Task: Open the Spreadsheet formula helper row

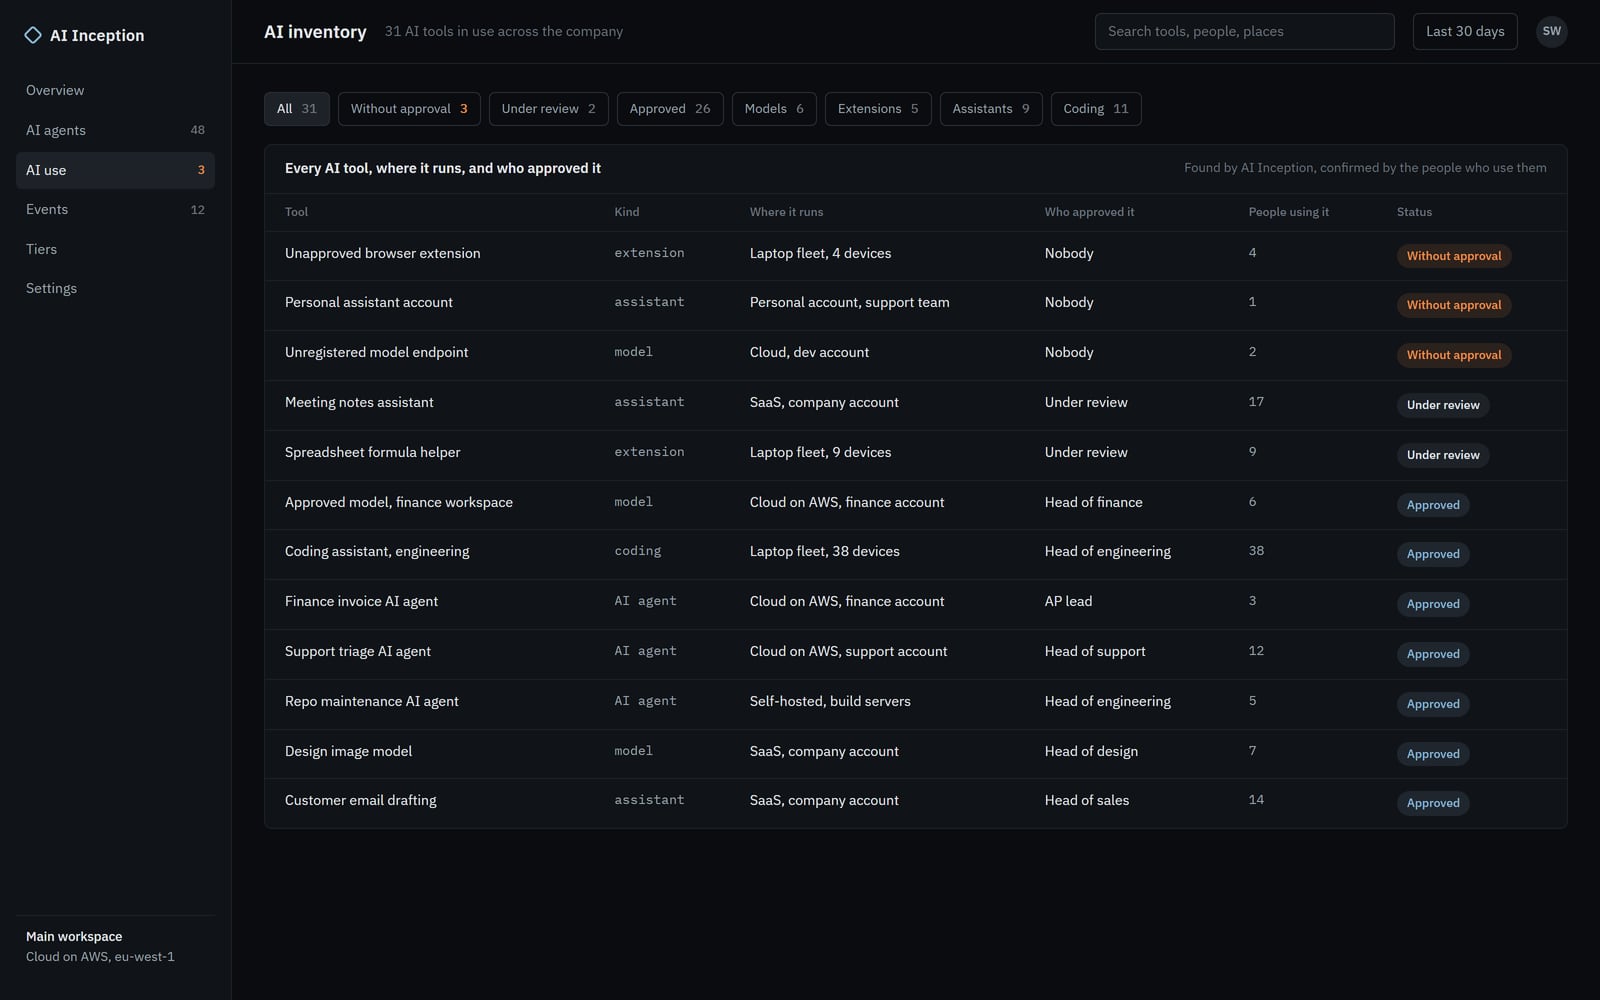Action: coord(915,455)
